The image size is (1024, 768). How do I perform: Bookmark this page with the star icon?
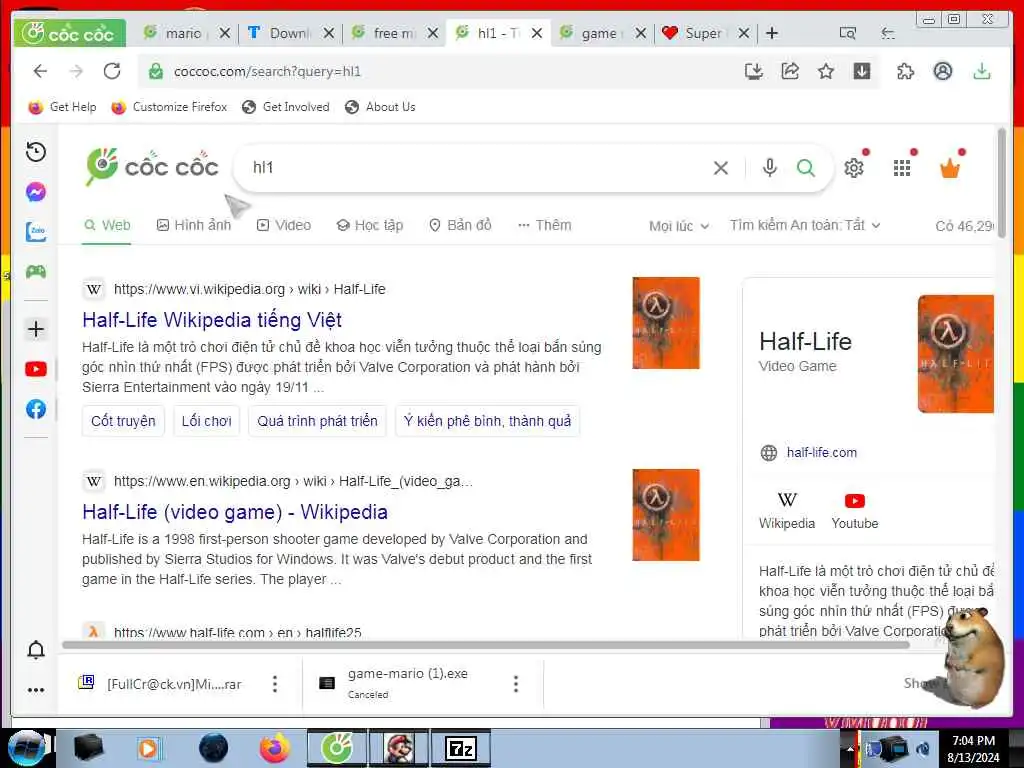[x=826, y=71]
